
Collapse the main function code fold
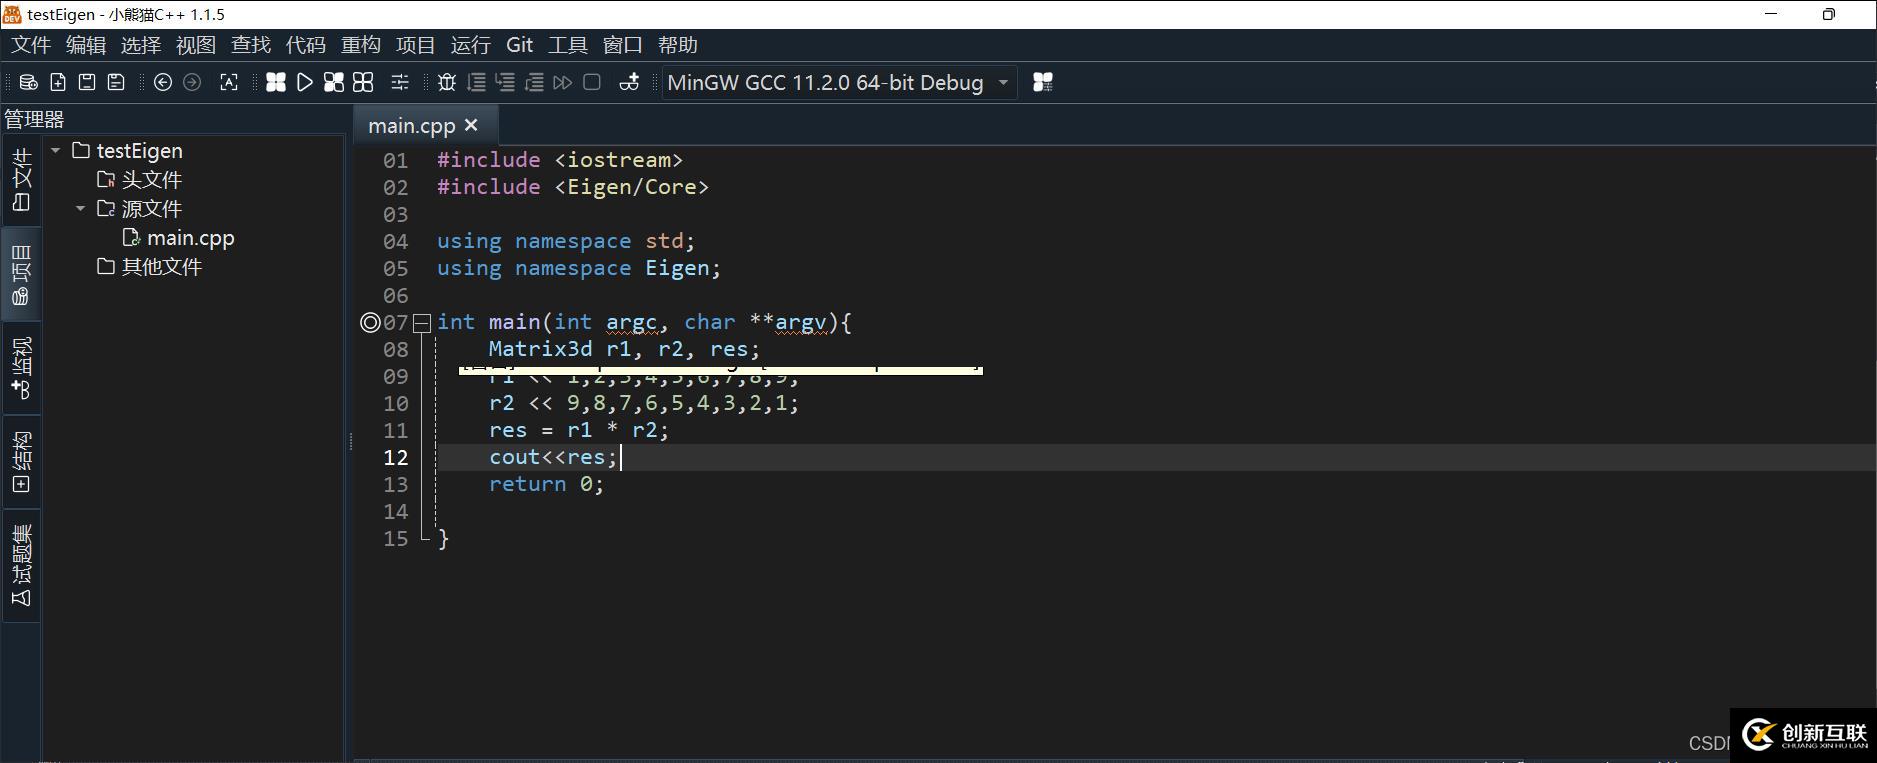(422, 323)
